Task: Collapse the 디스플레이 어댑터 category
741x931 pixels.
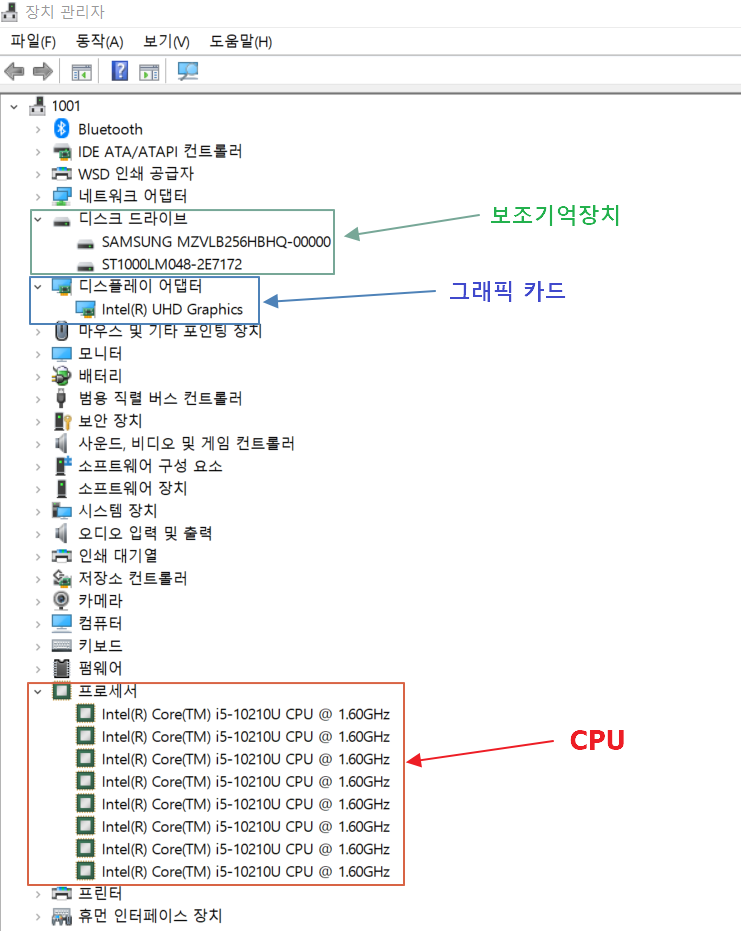Action: coord(38,287)
